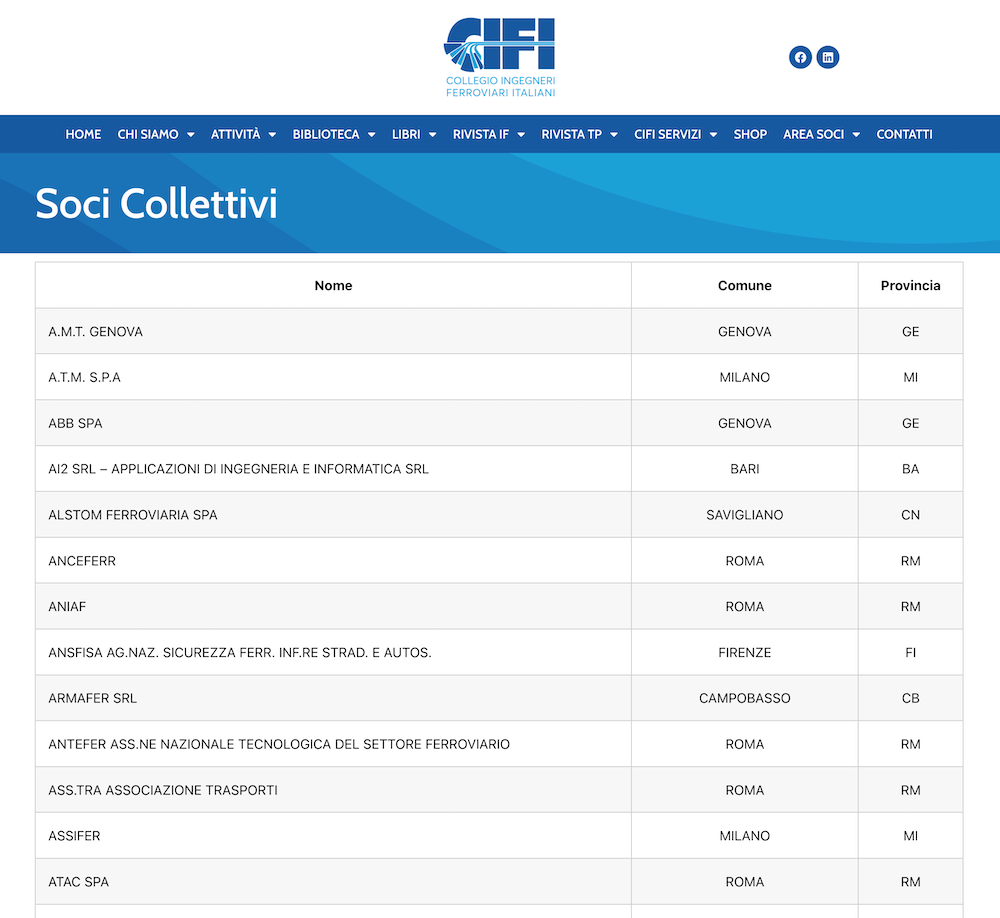Open the LIBRI menu
Viewport: 1000px width, 918px height.
pos(406,135)
